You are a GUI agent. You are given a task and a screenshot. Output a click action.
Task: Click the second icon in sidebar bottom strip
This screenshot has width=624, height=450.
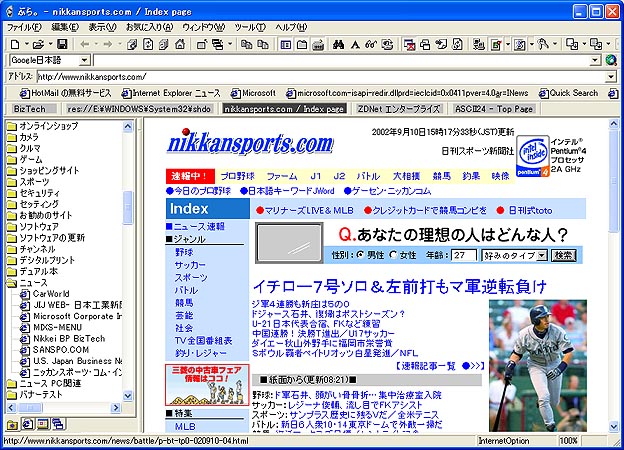coord(28,424)
